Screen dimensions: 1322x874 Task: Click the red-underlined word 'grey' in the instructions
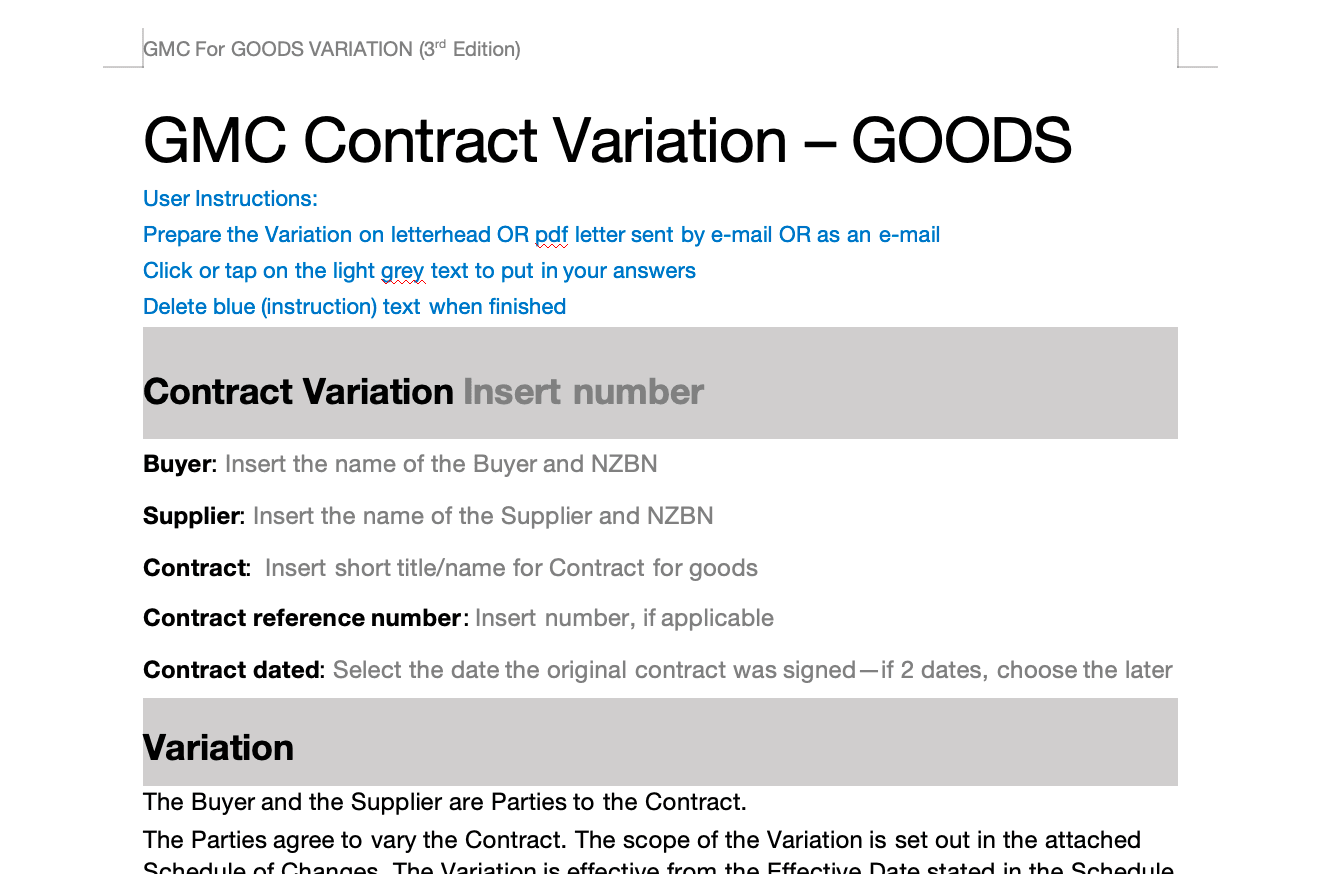point(403,272)
